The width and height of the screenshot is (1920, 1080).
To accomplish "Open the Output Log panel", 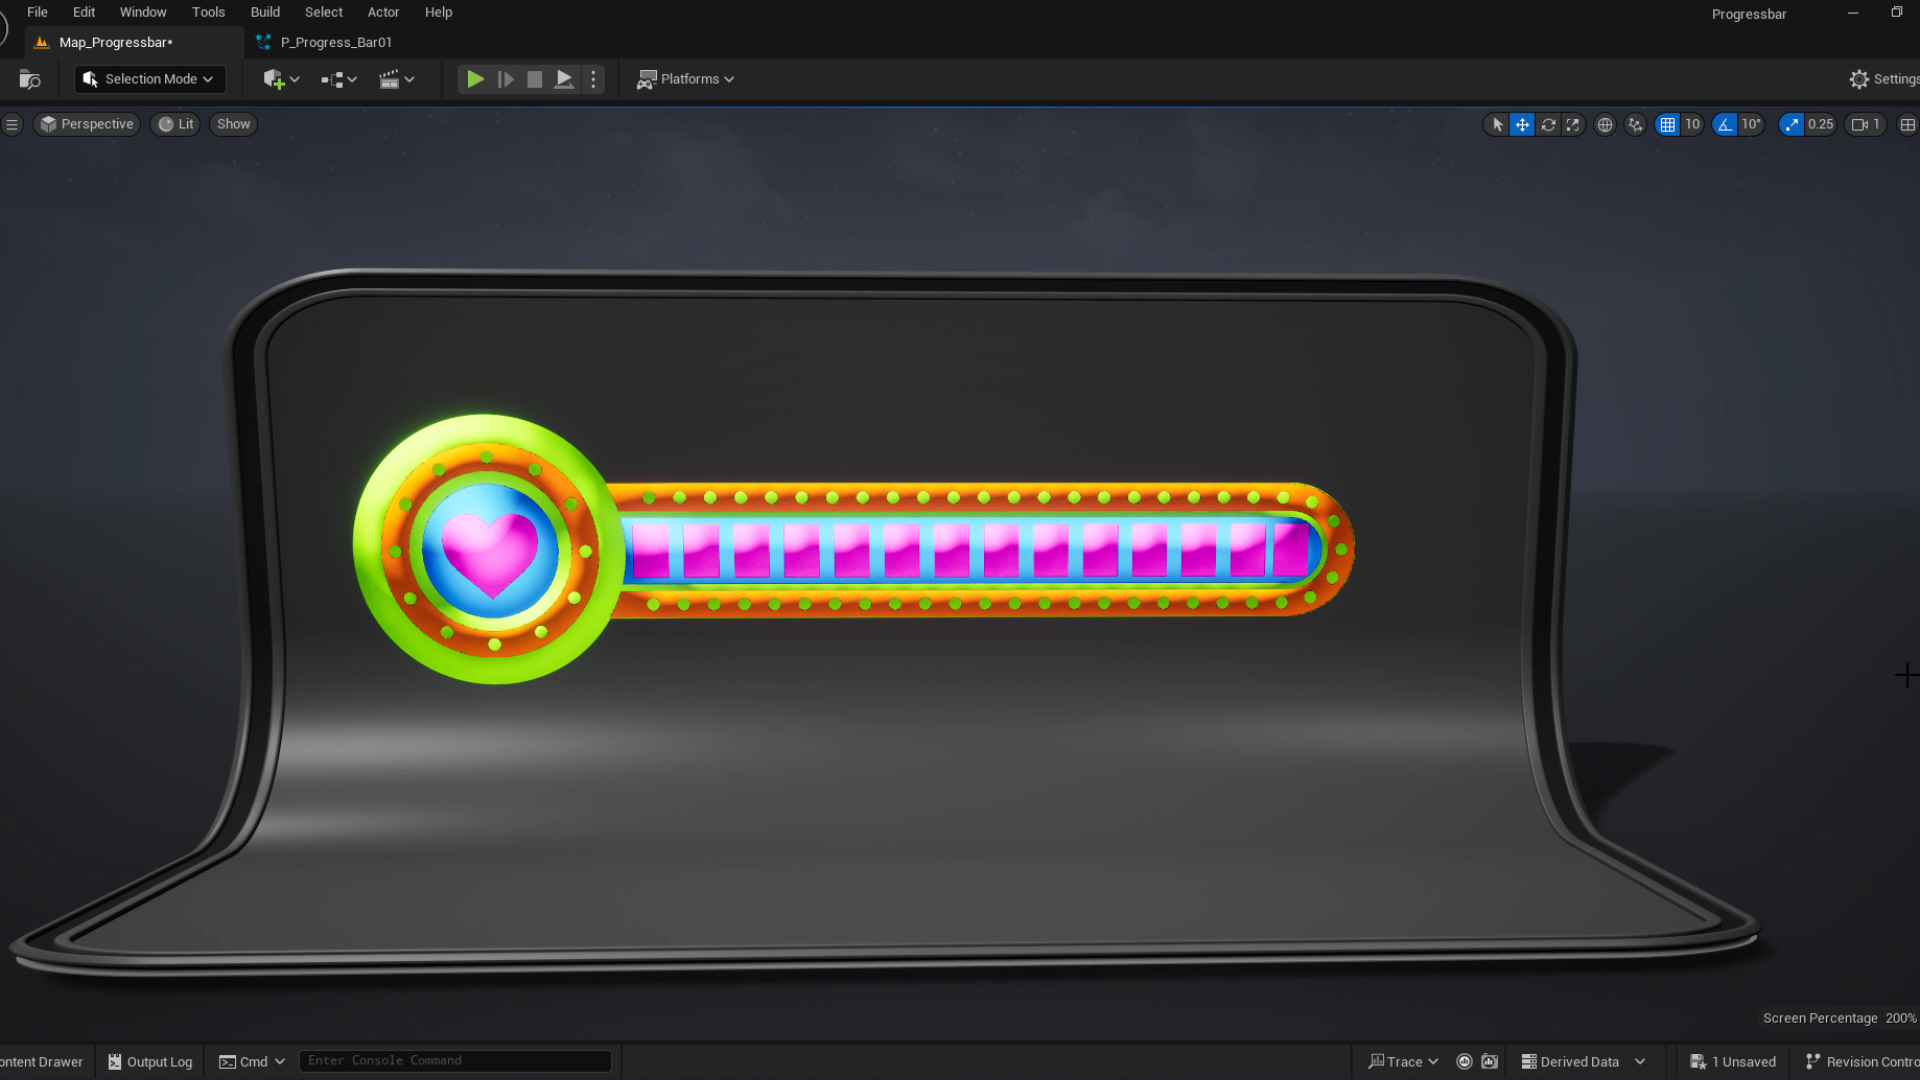I will 150,1062.
